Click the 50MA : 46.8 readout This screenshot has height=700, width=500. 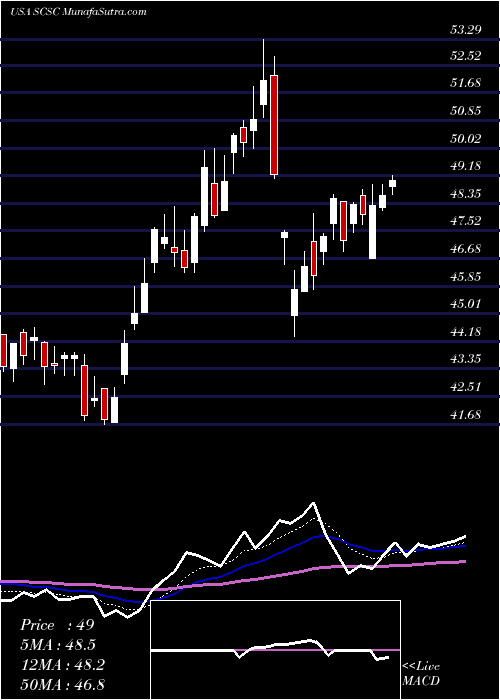pos(62,684)
